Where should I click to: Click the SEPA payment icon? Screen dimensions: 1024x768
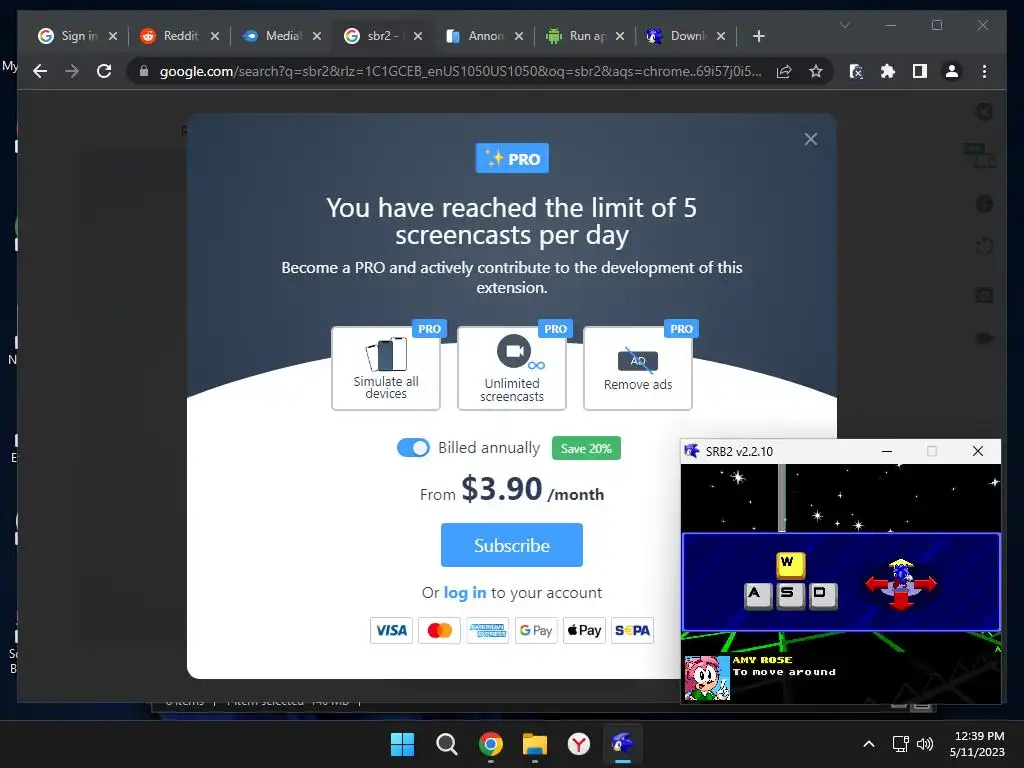(633, 630)
